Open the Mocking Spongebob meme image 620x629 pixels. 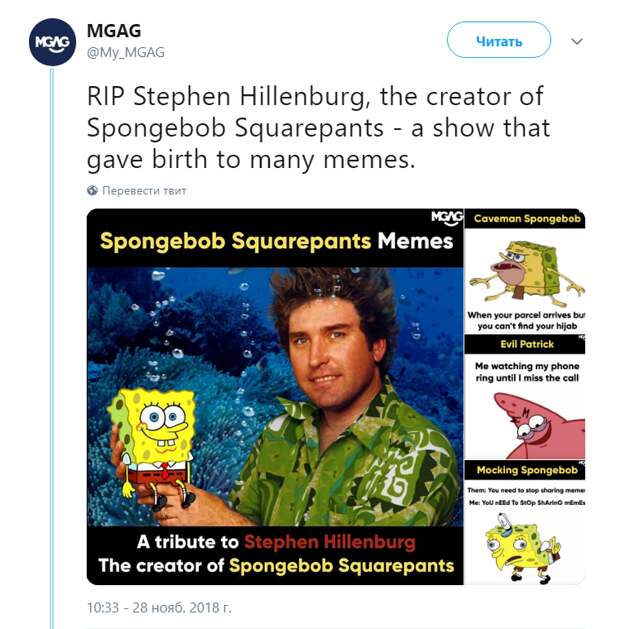(x=525, y=523)
